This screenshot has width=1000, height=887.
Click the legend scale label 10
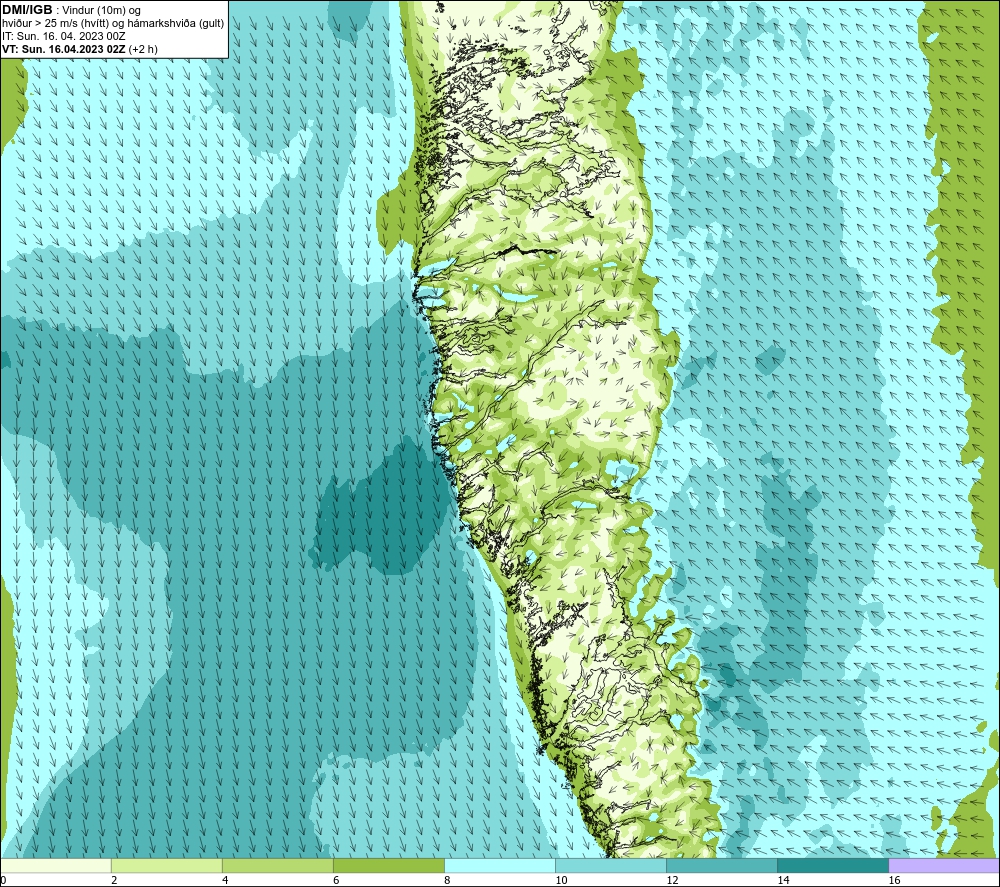pyautogui.click(x=561, y=880)
